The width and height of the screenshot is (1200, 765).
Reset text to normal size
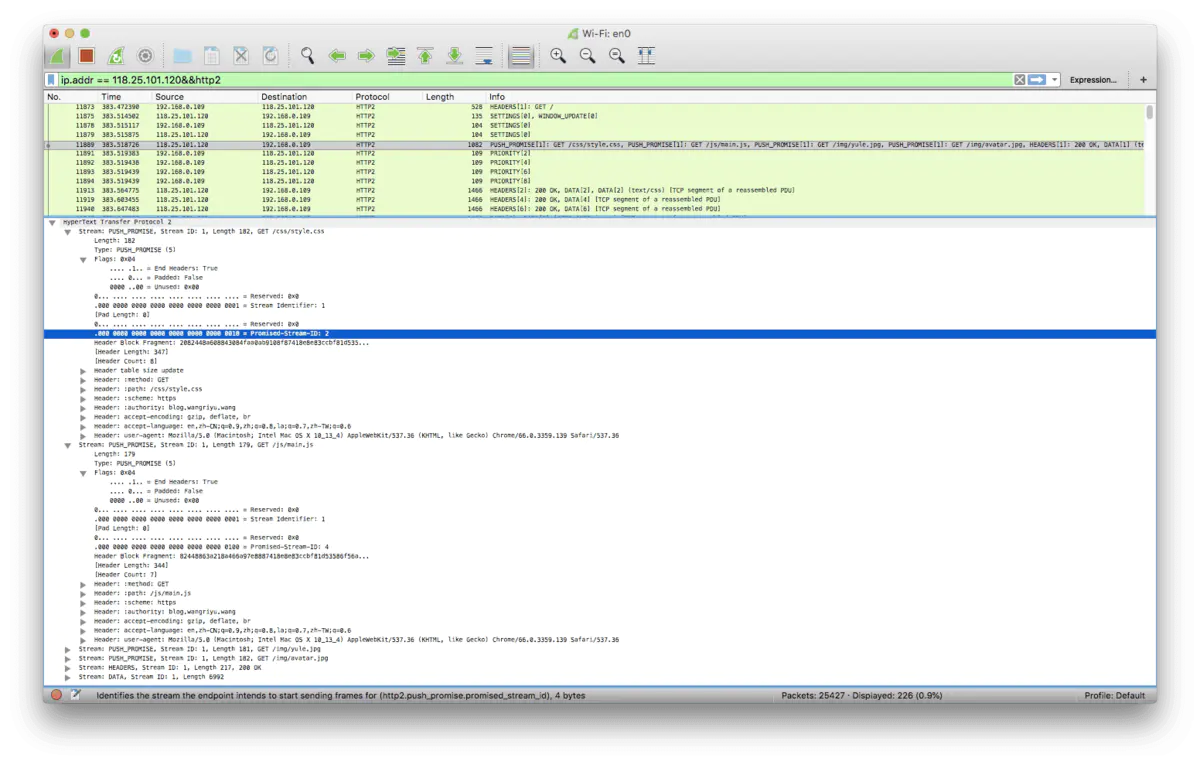(617, 57)
